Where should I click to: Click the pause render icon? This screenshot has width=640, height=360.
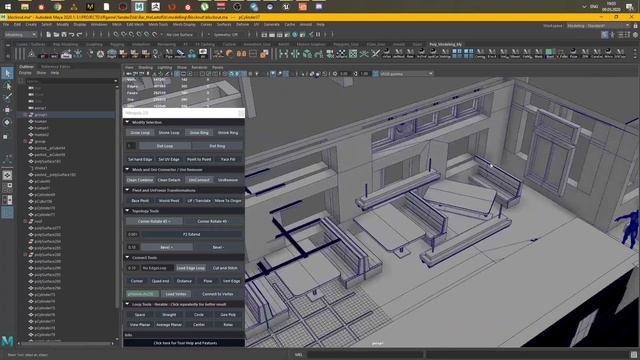[318, 35]
